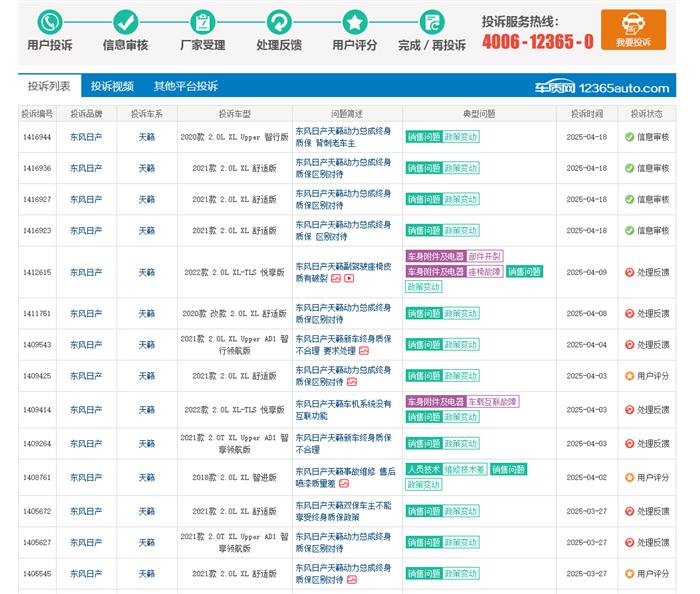Click date 2025-04-09 in row 1412615
Image resolution: width=700 pixels, height=594 pixels.
[587, 272]
